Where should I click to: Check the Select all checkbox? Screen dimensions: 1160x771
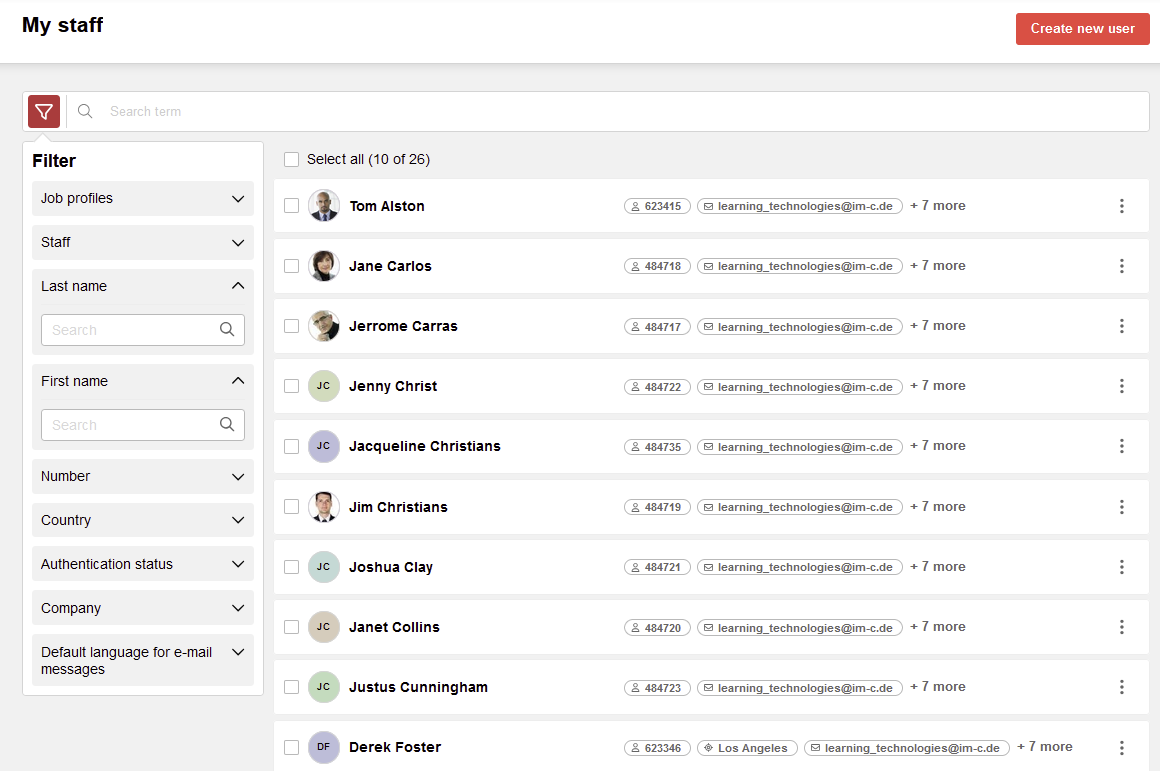tap(292, 160)
